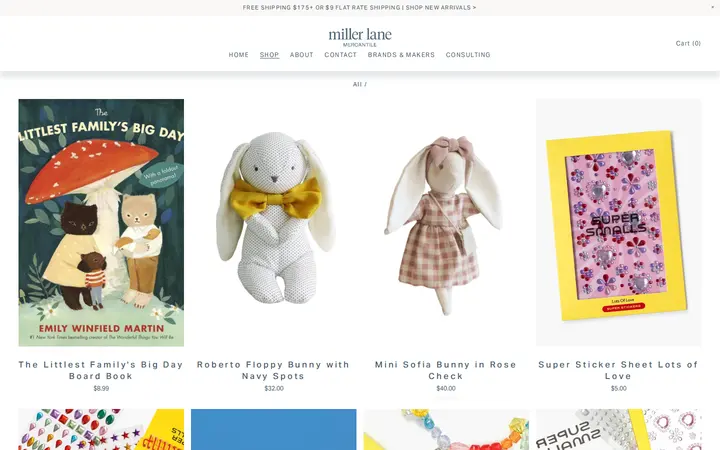This screenshot has height=450, width=720.
Task: Dismiss the announcement bar with the close icon
Action: [x=713, y=7]
